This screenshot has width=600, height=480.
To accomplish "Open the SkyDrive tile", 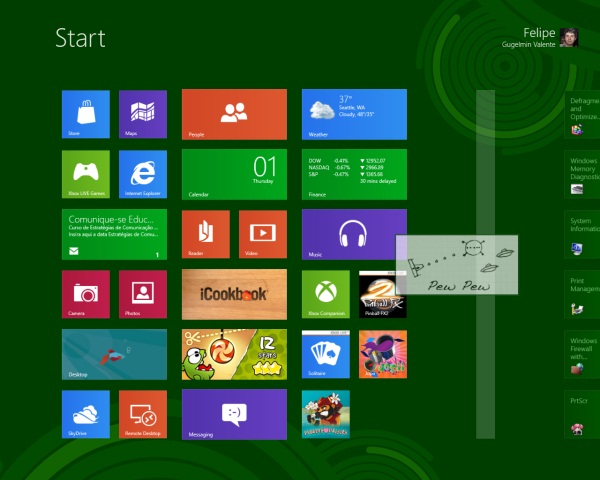I will click(86, 414).
